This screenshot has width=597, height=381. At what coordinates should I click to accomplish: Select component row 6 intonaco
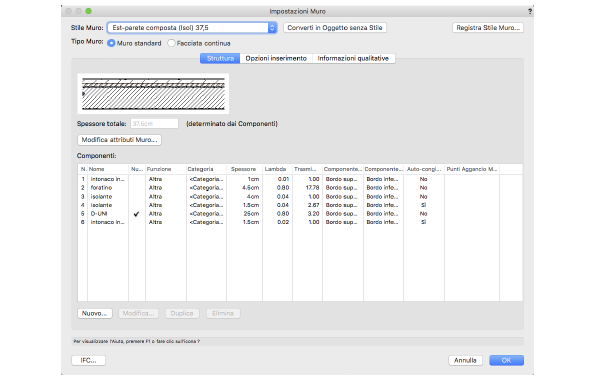point(300,222)
